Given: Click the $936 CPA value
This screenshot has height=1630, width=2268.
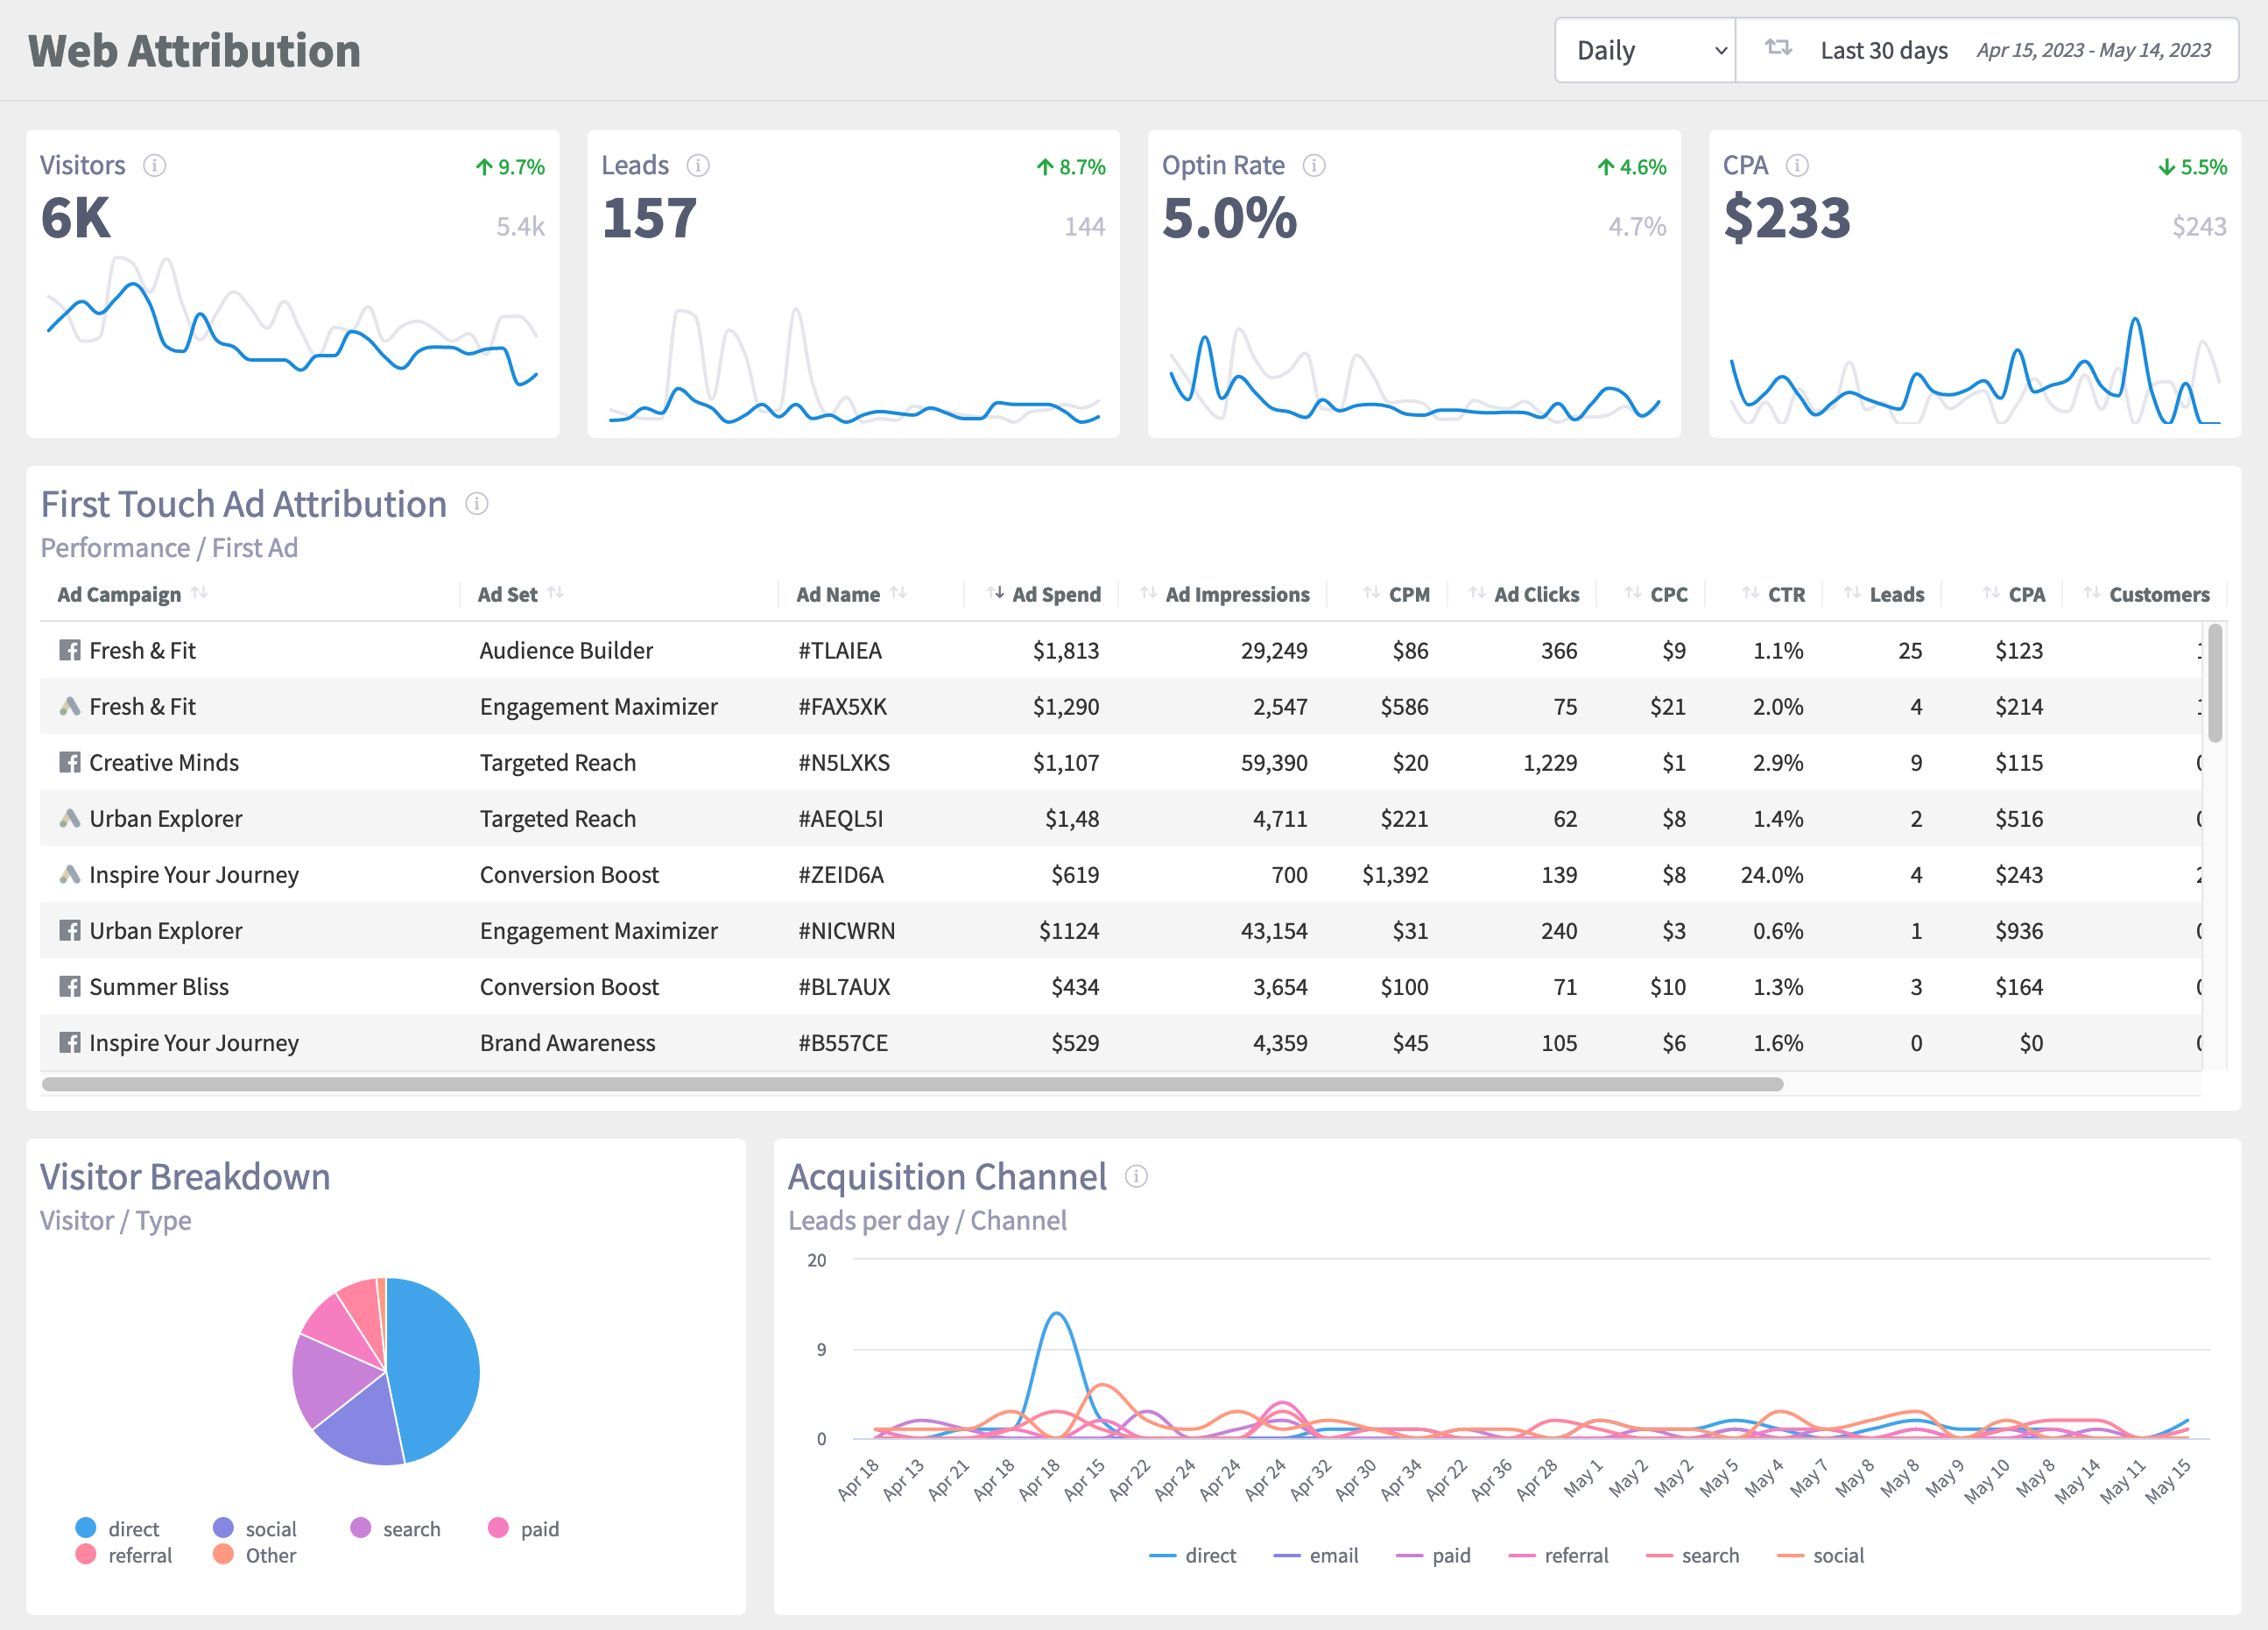Looking at the screenshot, I should [x=2019, y=931].
